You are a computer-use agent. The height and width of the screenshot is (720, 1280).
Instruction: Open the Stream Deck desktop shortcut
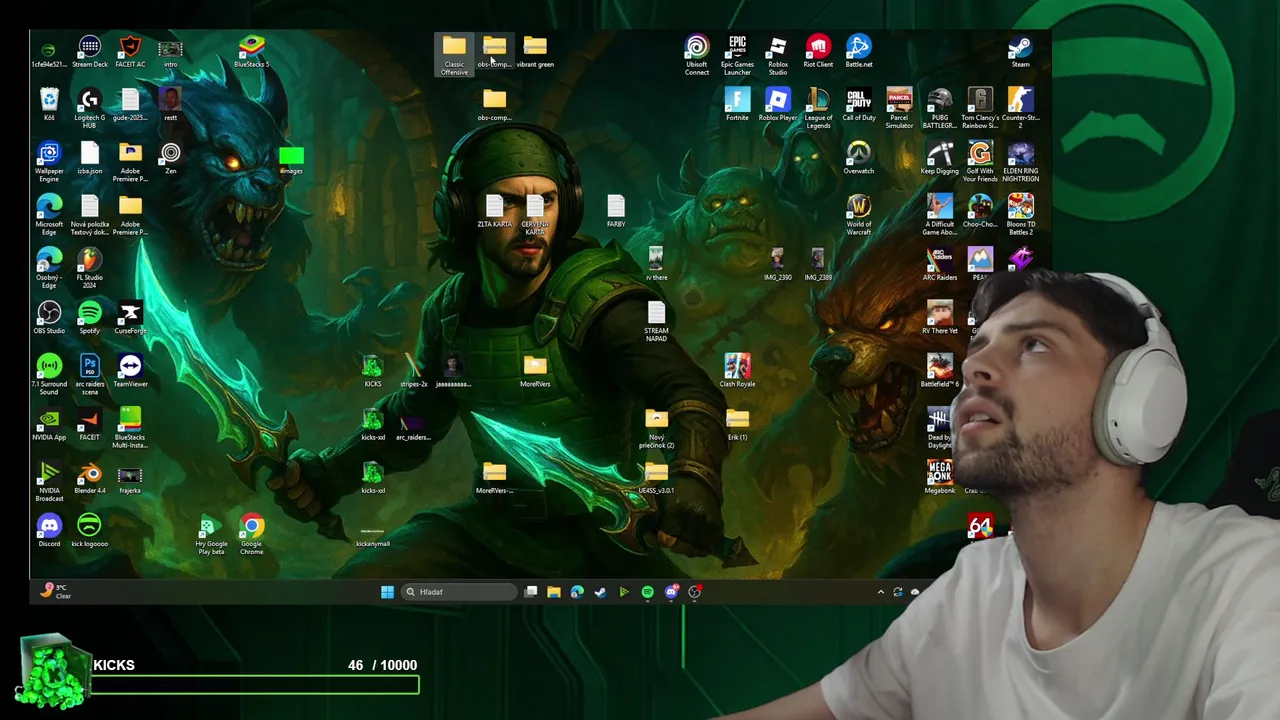90,52
